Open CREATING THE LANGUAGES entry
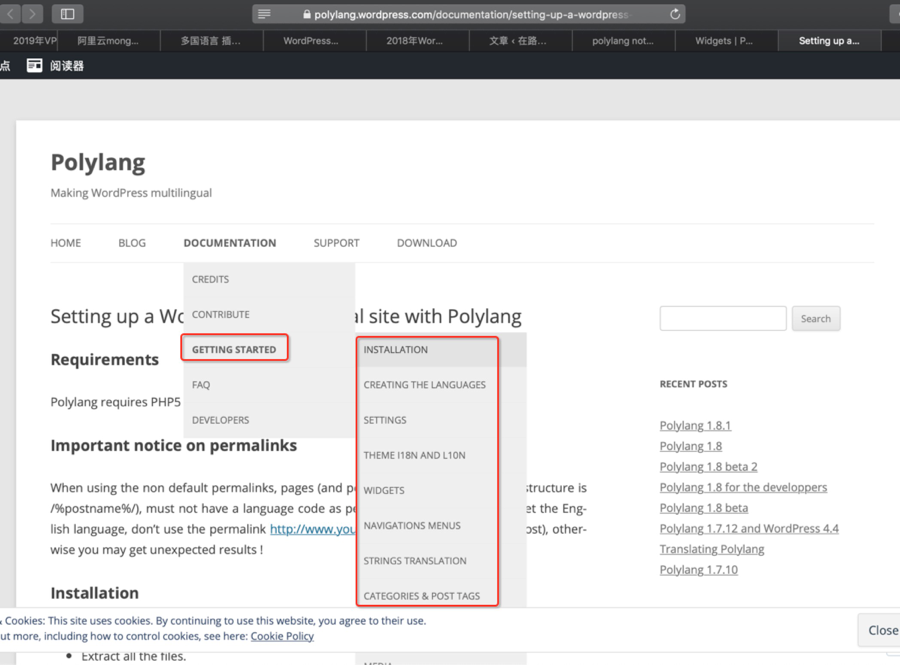900x665 pixels. 441,385
